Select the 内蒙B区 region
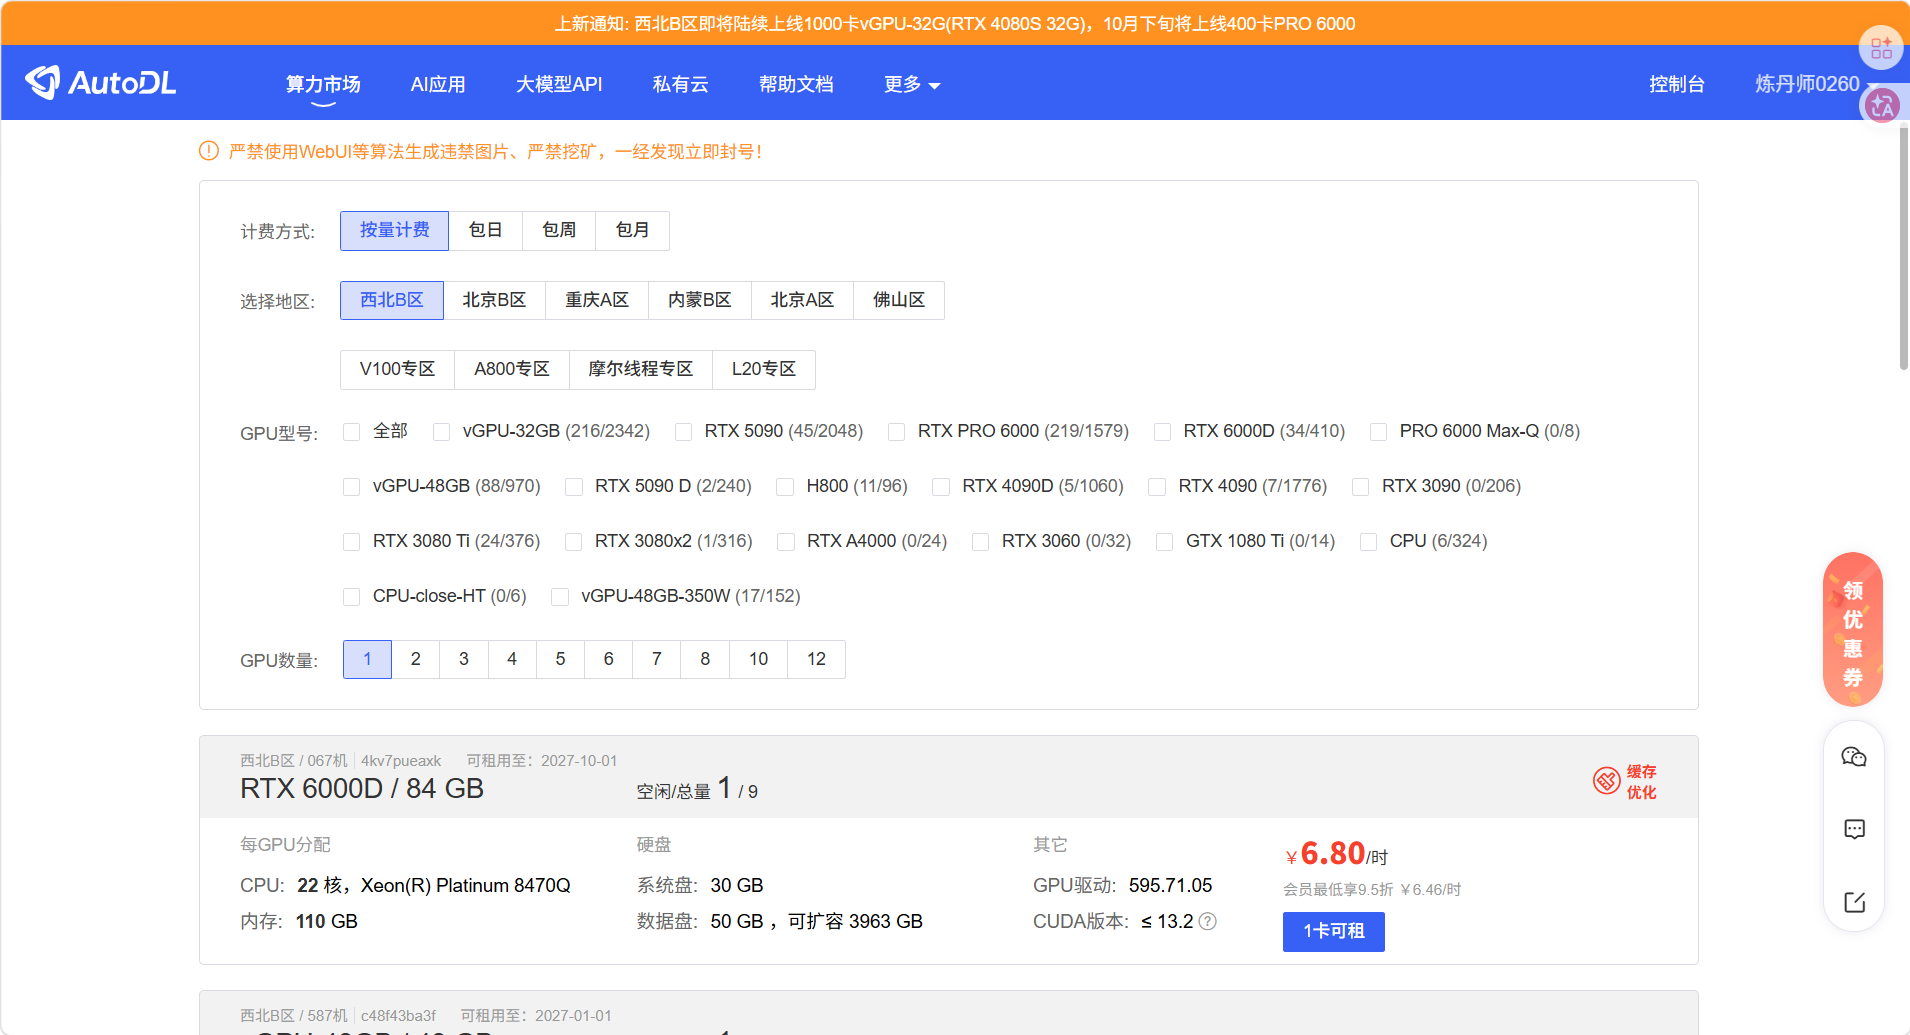This screenshot has width=1910, height=1035. [700, 300]
